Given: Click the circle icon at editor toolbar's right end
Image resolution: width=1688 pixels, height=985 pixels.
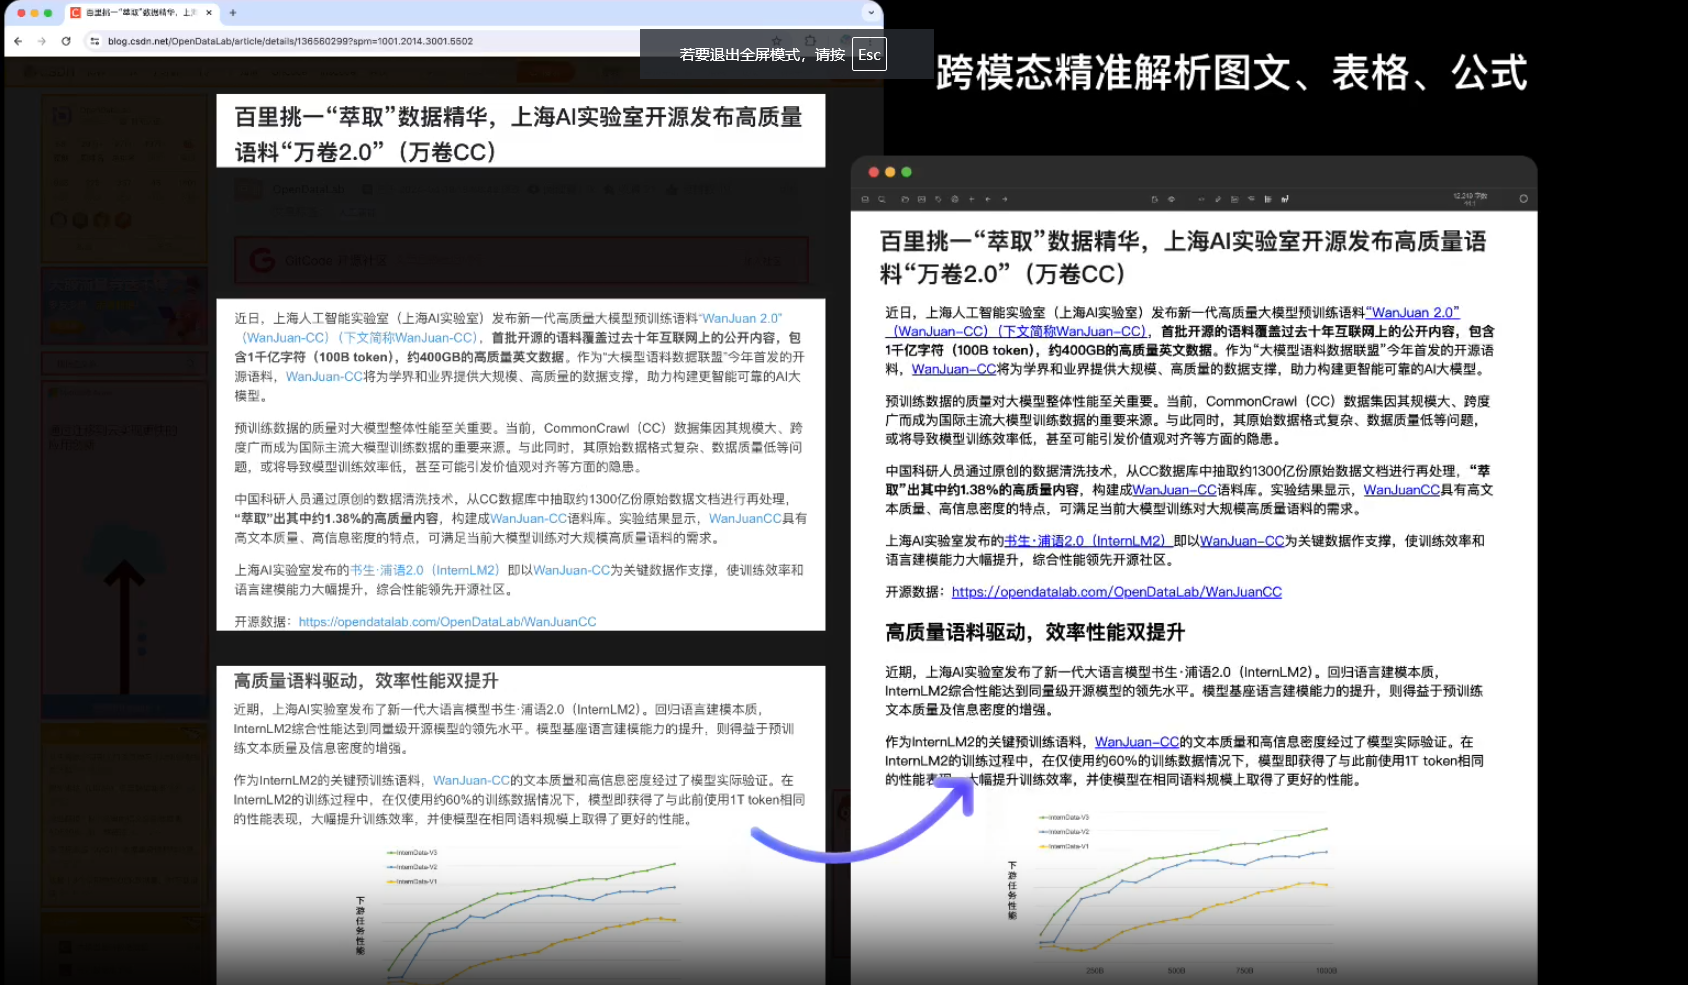Looking at the screenshot, I should [1524, 199].
